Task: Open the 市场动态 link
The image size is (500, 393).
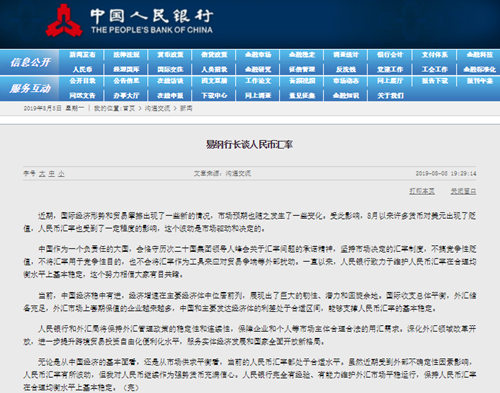Action: [x=346, y=81]
